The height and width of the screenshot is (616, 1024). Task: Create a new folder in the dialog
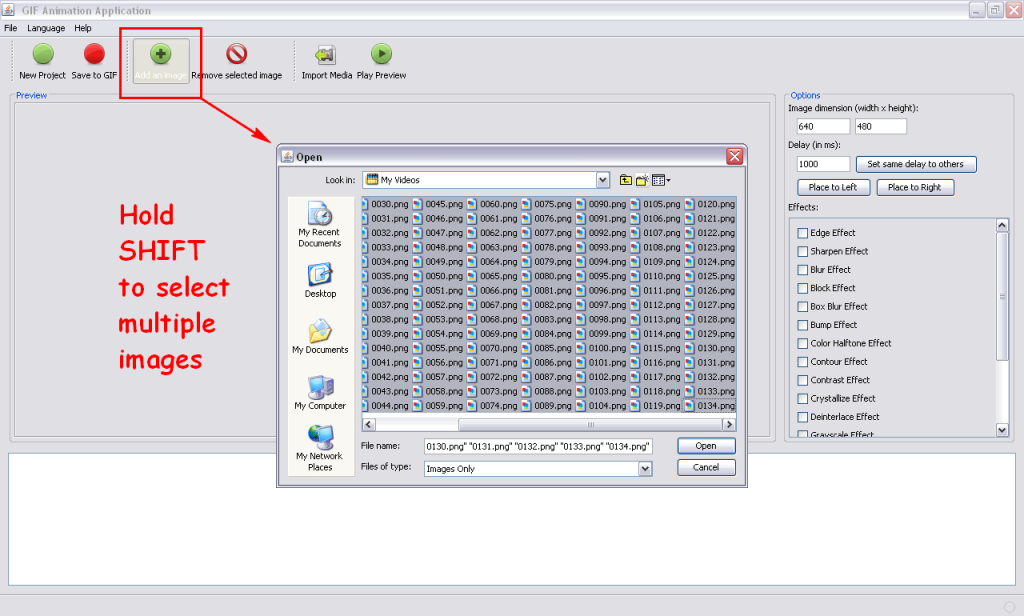pyautogui.click(x=641, y=180)
